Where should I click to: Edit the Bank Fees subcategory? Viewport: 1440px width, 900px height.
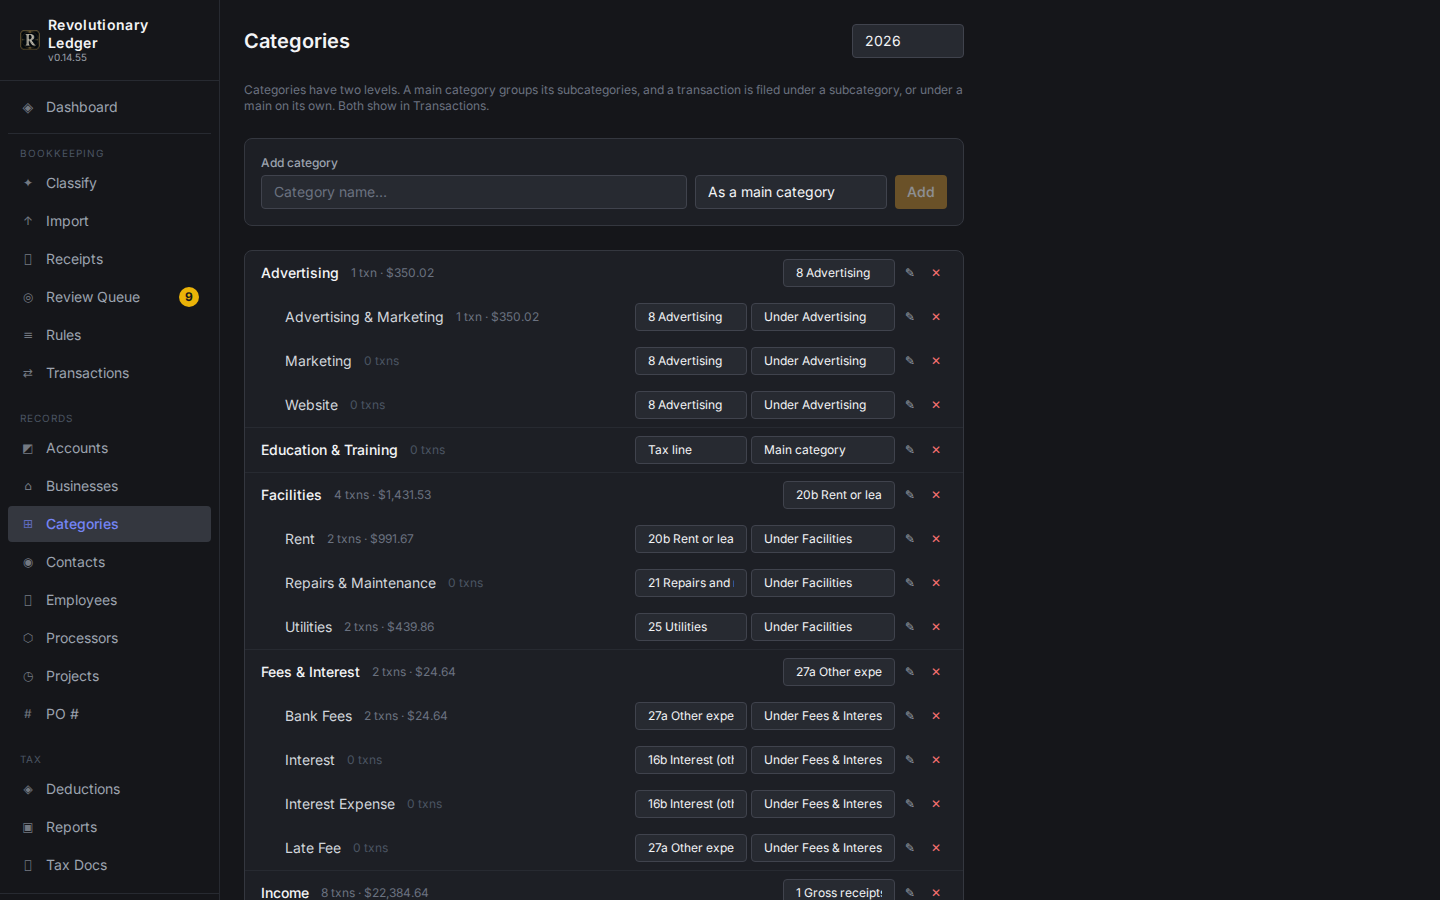pos(910,716)
